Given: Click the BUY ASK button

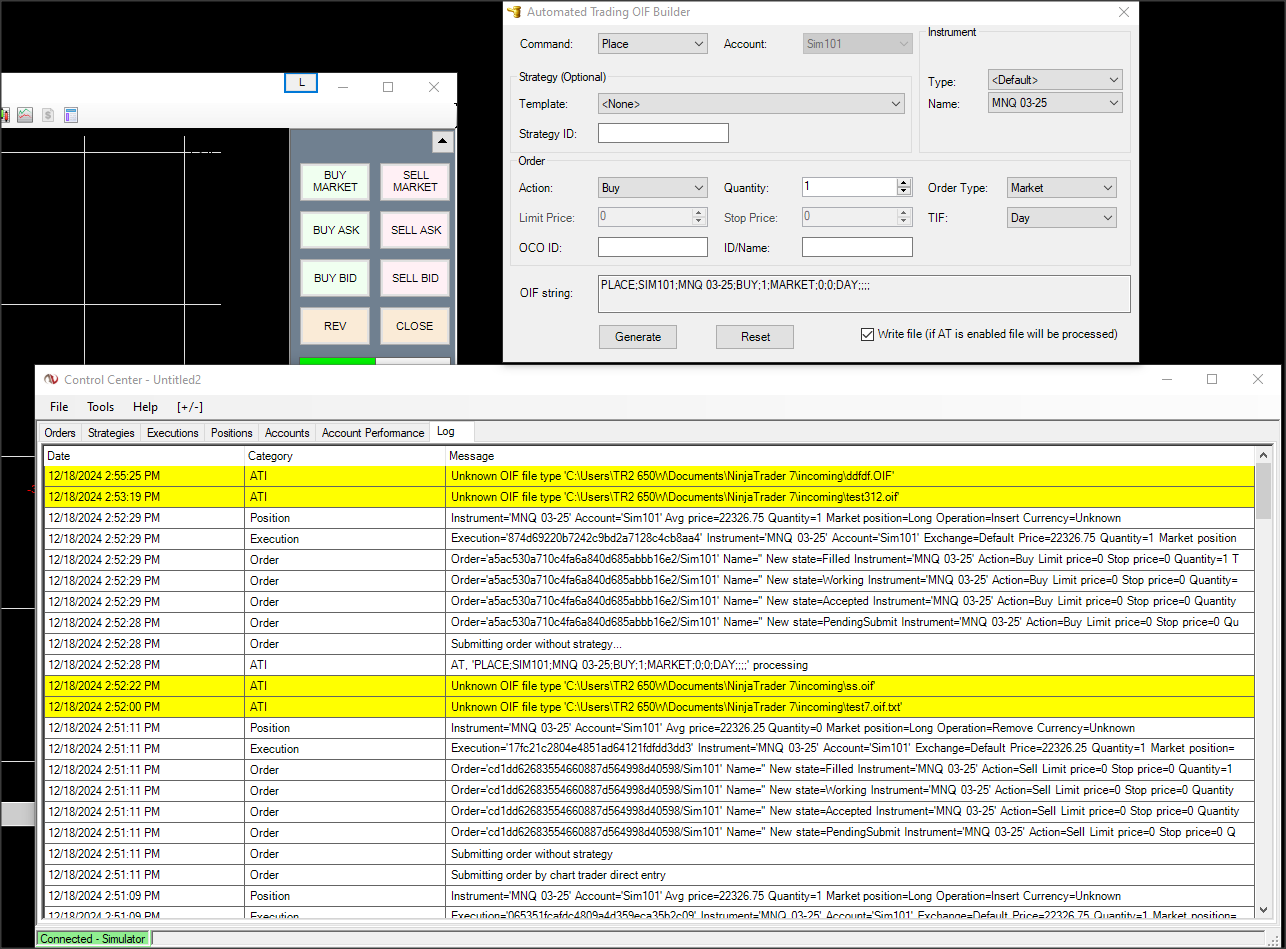Looking at the screenshot, I should (335, 230).
